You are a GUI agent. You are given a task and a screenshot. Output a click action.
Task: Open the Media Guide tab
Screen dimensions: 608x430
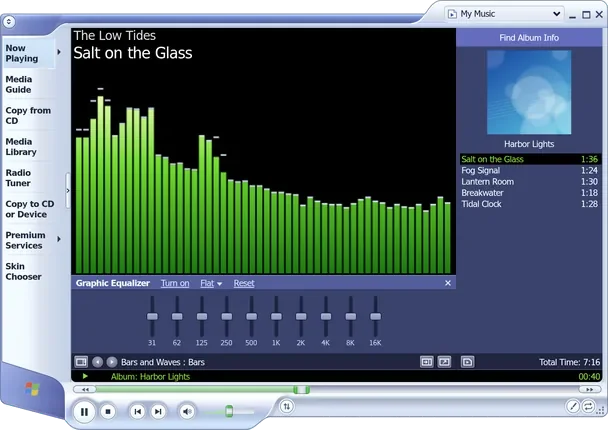[28, 85]
